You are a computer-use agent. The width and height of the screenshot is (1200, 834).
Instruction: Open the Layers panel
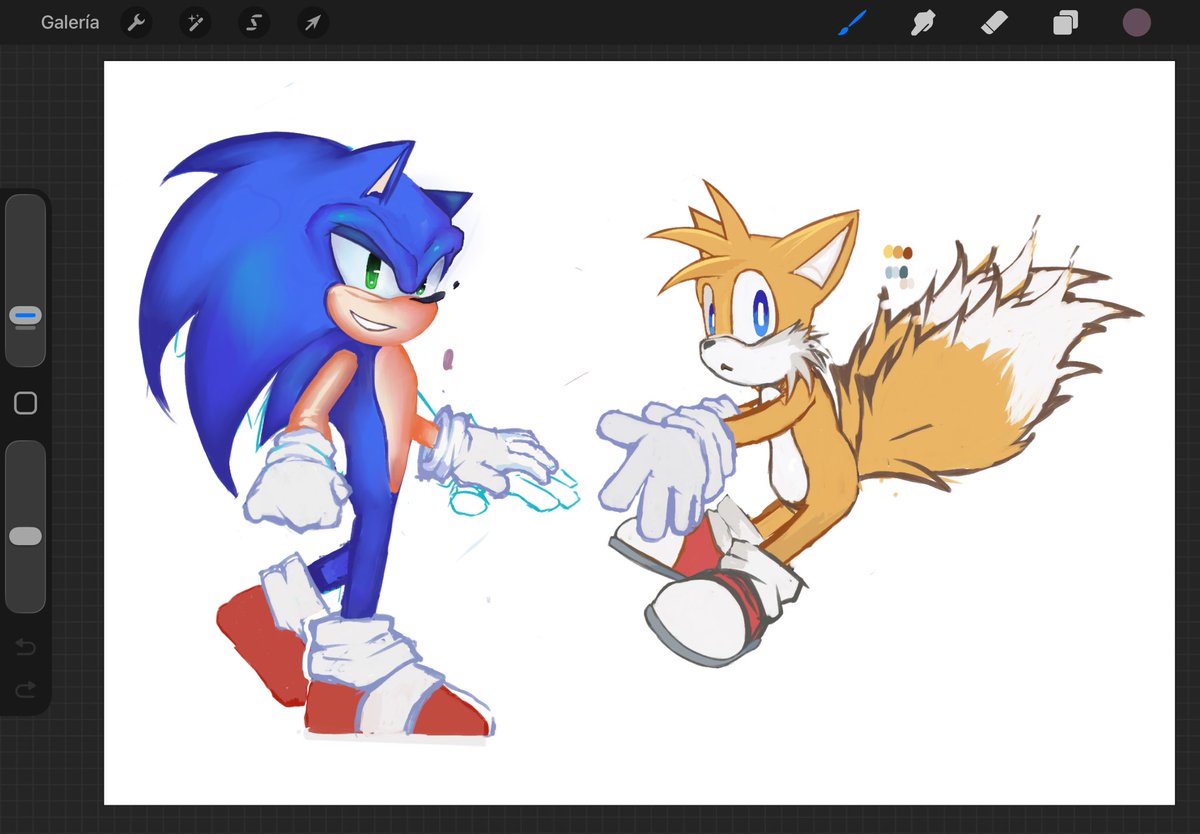pos(1065,22)
